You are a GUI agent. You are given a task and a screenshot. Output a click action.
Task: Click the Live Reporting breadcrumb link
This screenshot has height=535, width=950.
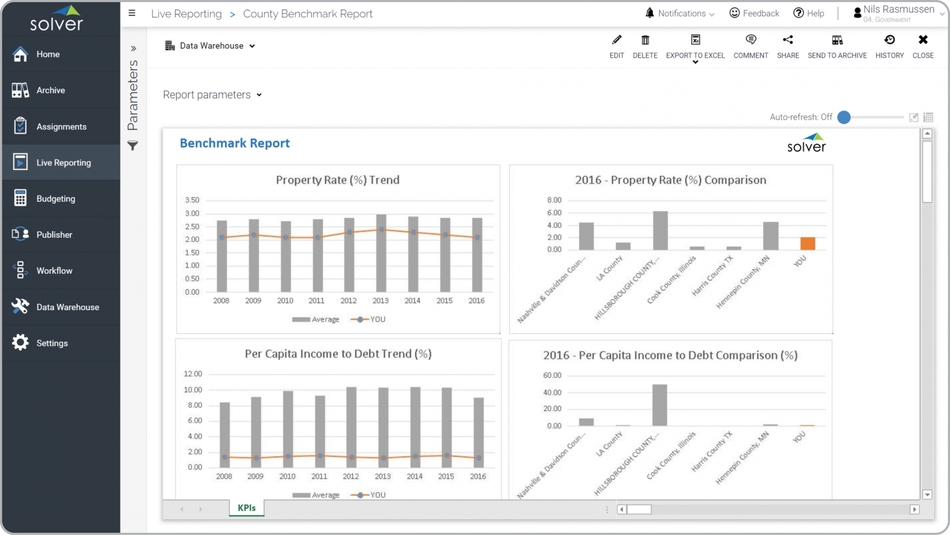[186, 14]
